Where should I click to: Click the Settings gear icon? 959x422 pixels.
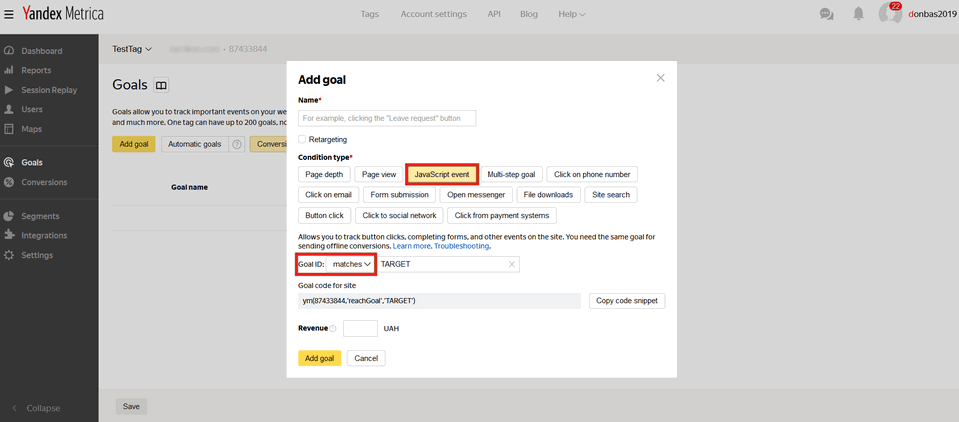click(x=9, y=255)
